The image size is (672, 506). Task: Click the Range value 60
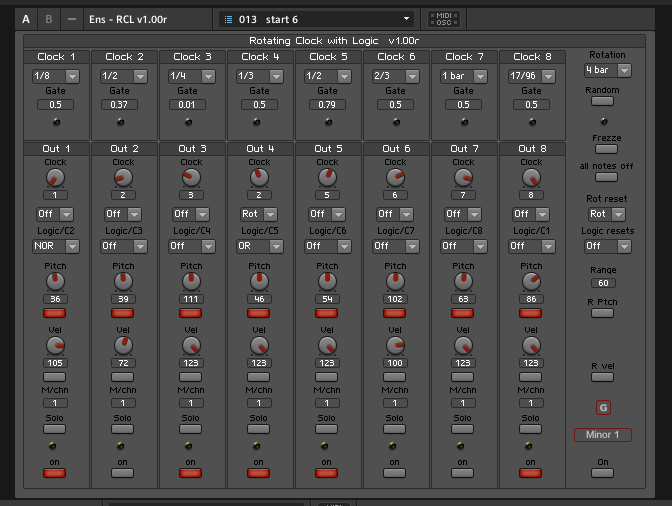pyautogui.click(x=603, y=283)
